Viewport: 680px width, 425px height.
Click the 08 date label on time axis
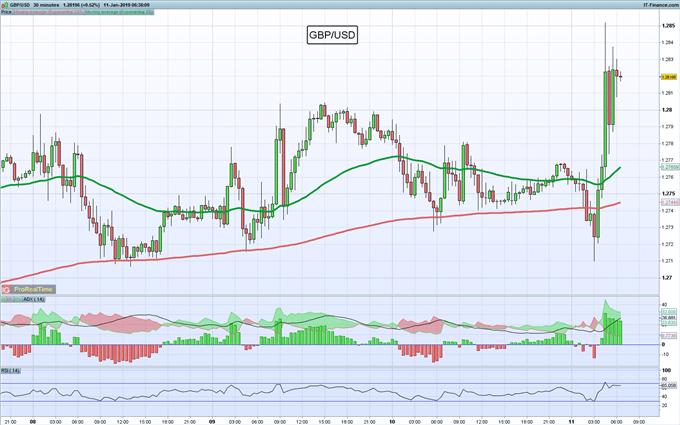click(x=33, y=421)
